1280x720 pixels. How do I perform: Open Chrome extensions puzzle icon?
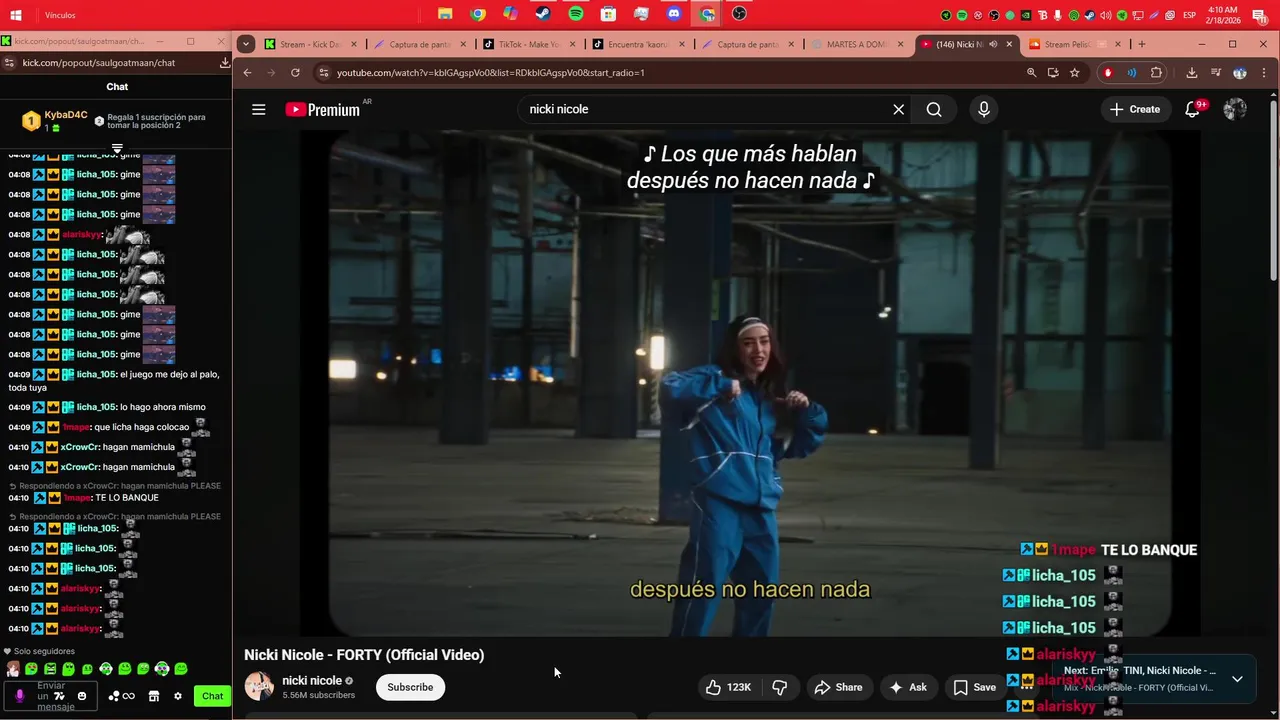tap(1156, 73)
